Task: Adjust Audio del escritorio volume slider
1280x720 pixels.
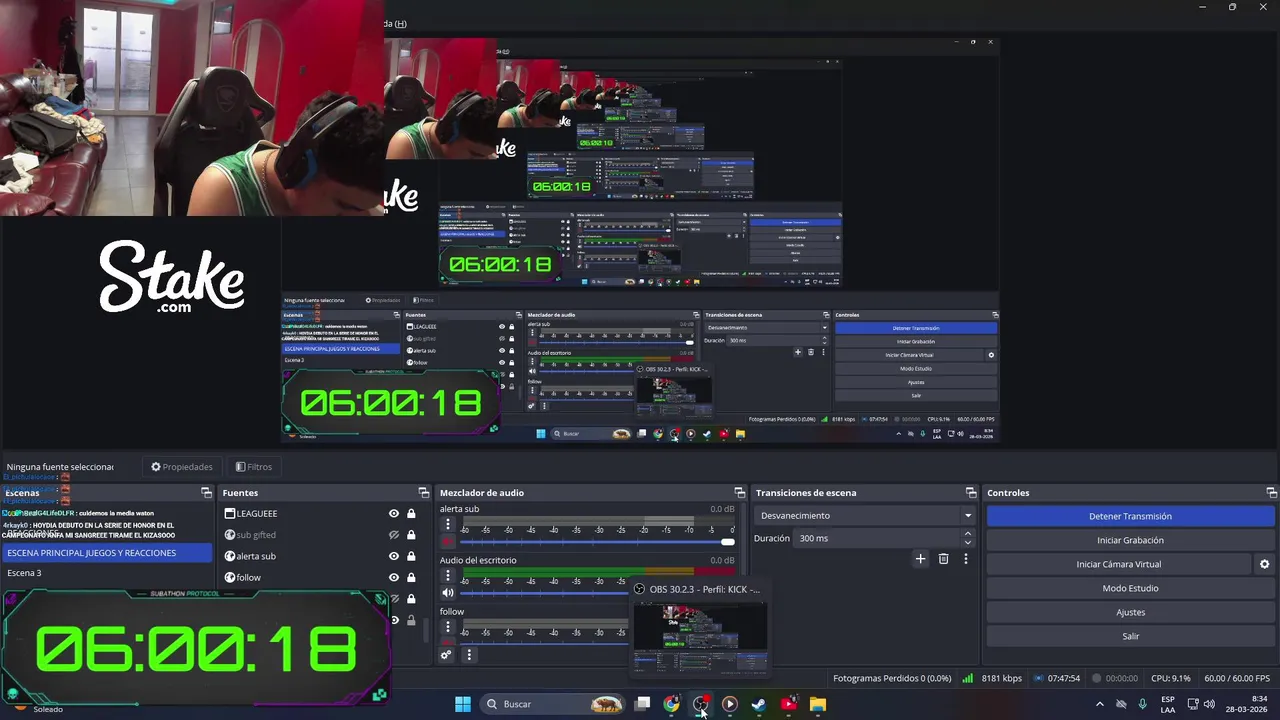Action: click(545, 593)
